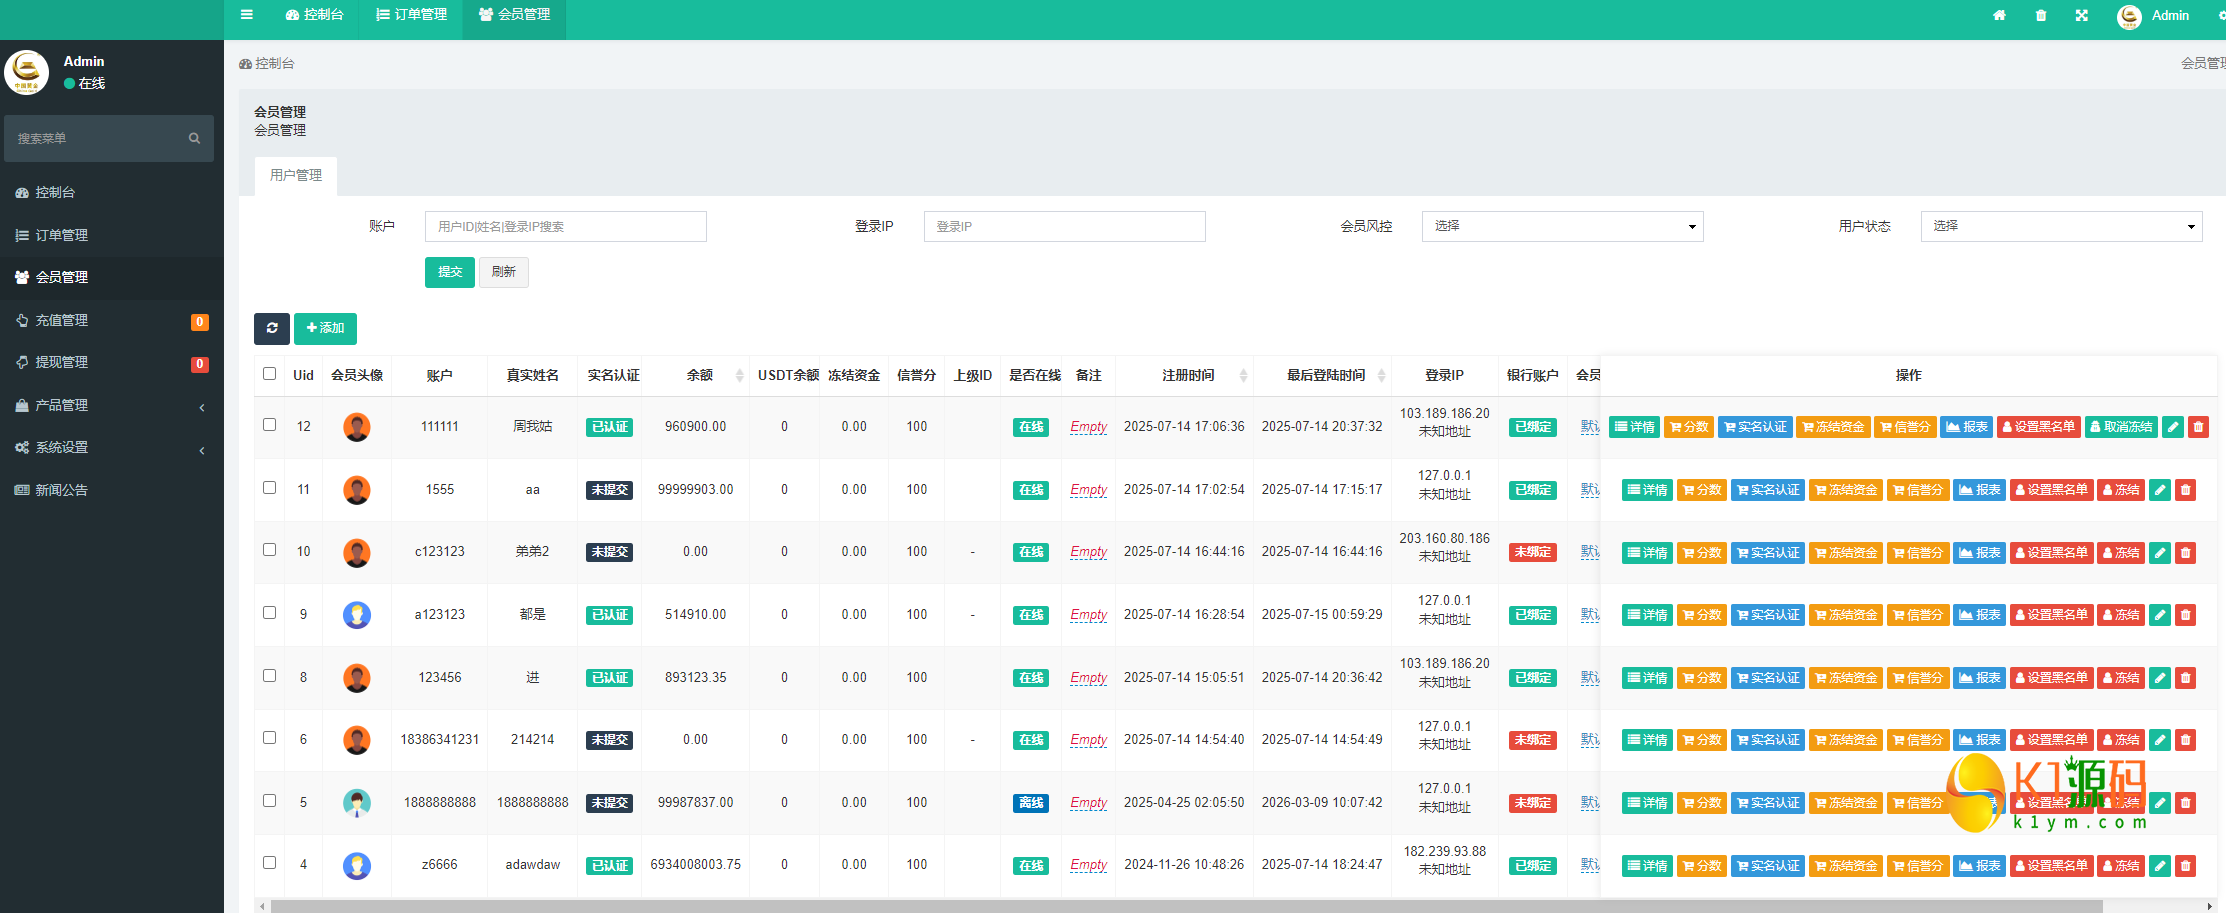2226x913 pixels.
Task: Toggle the sidebar hamburger menu icon
Action: [x=247, y=15]
